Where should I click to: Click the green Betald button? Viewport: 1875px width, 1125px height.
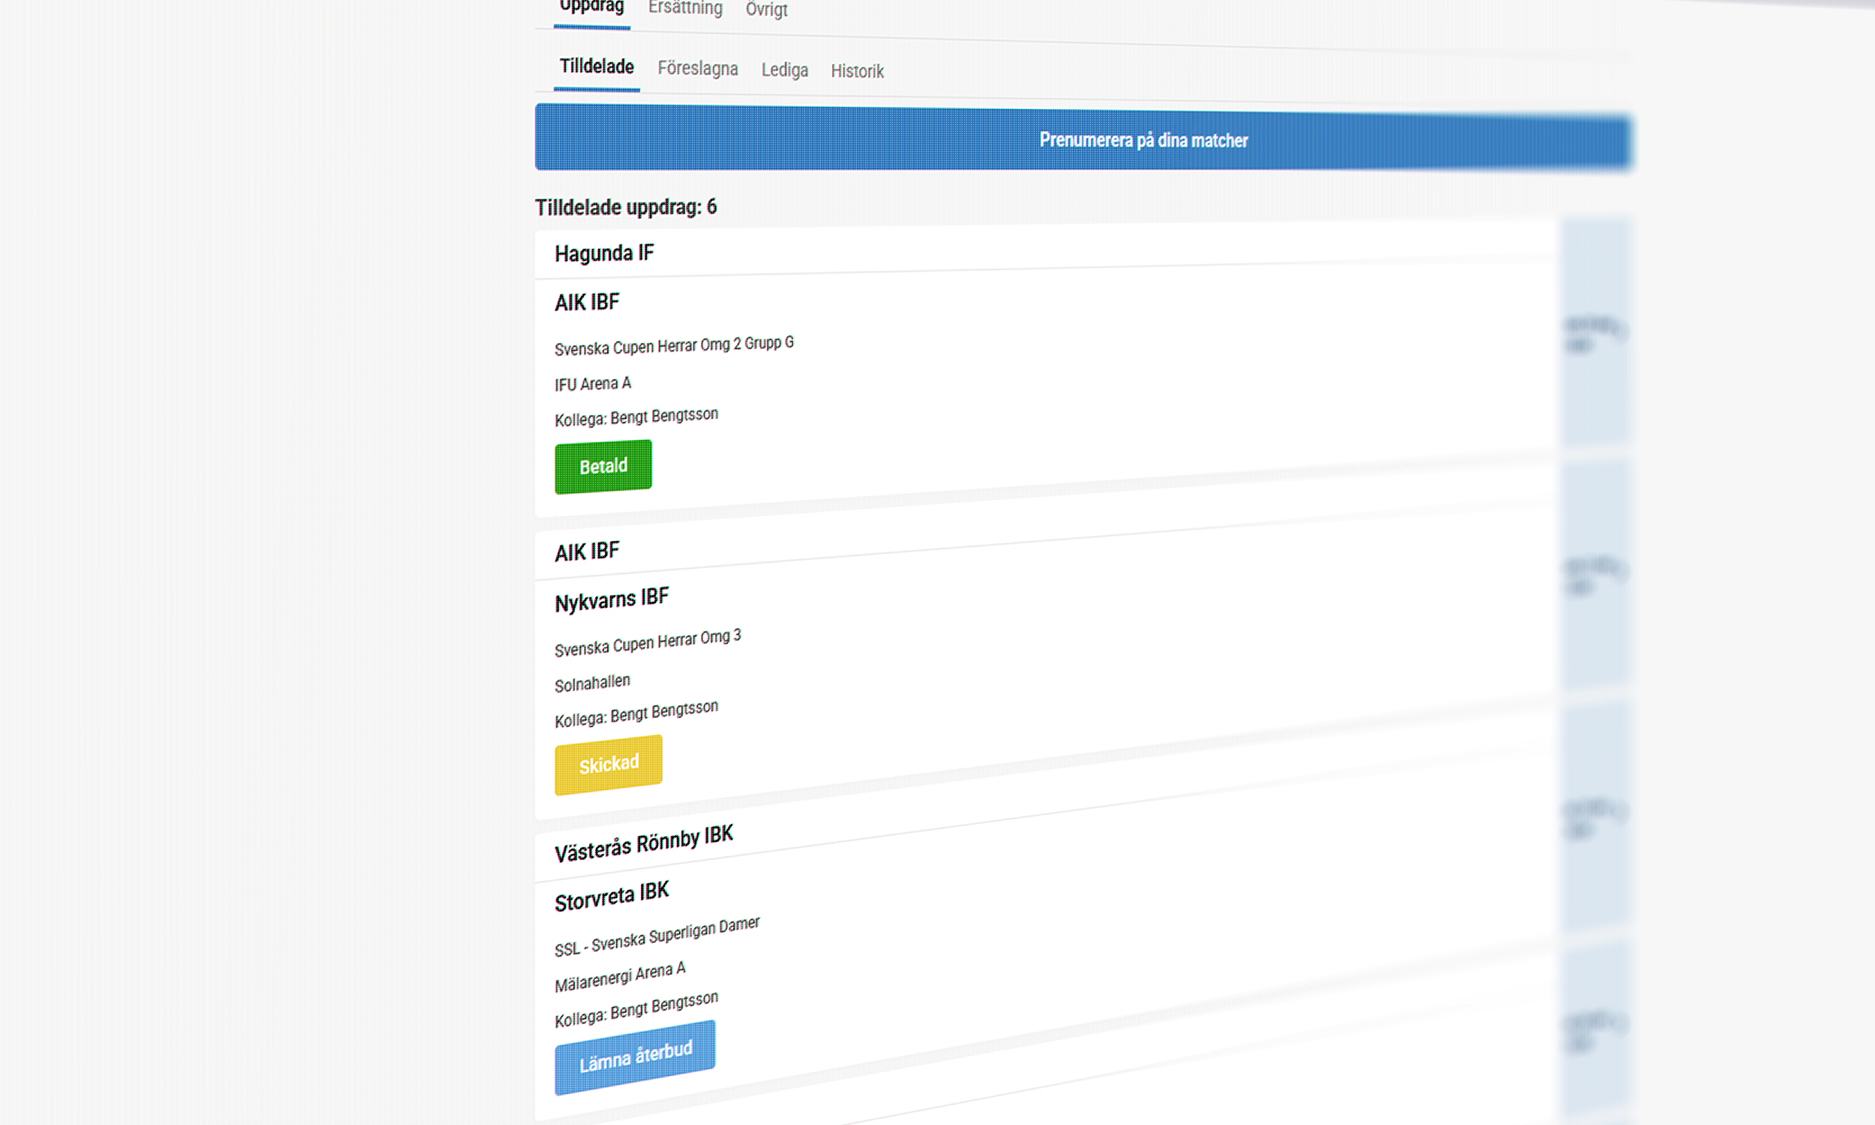(x=603, y=467)
